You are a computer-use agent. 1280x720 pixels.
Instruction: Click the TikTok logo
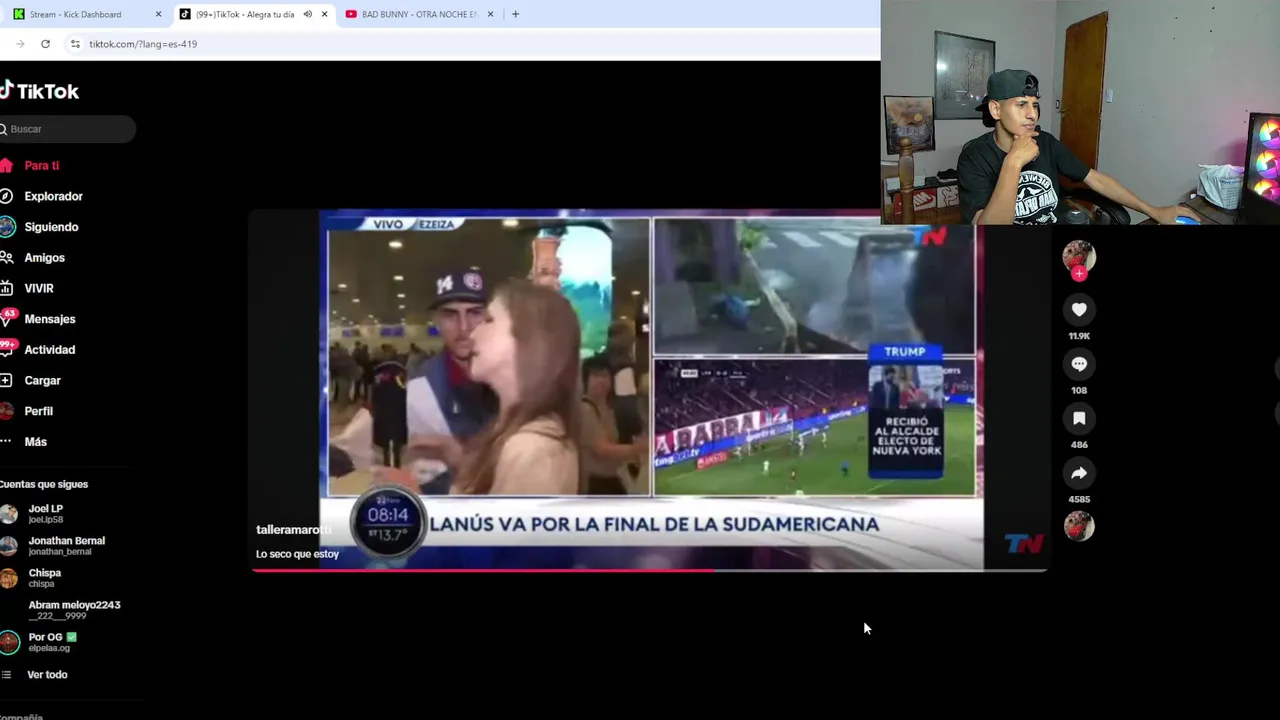pyautogui.click(x=39, y=91)
